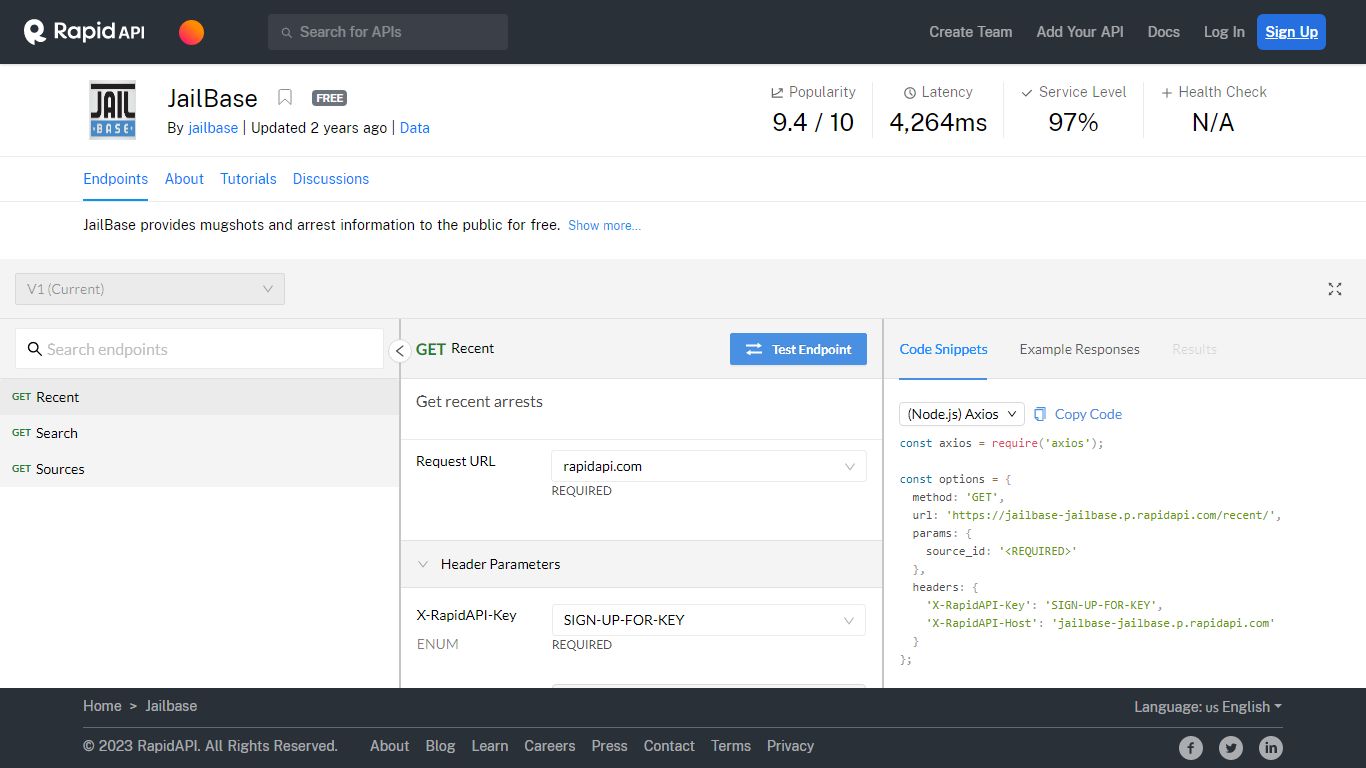Open the Twitter footer icon
The image size is (1366, 768).
[x=1231, y=747]
